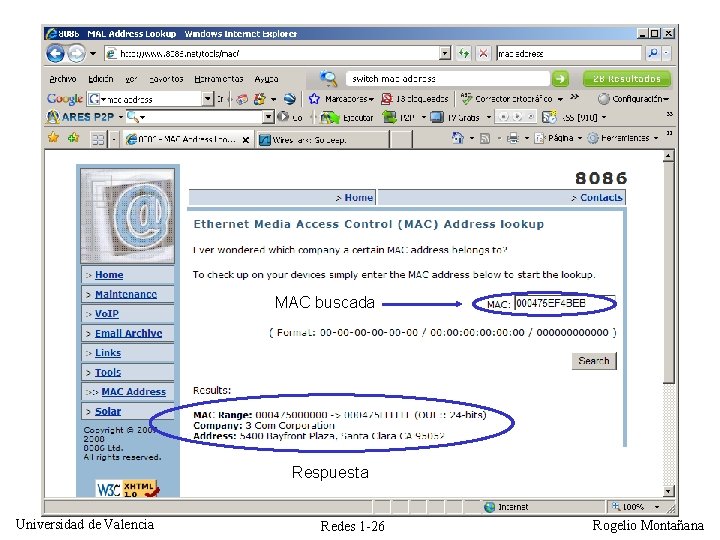This screenshot has height=540, width=720.
Task: Refresh the page with the green arrows icon
Action: pyautogui.click(x=464, y=54)
